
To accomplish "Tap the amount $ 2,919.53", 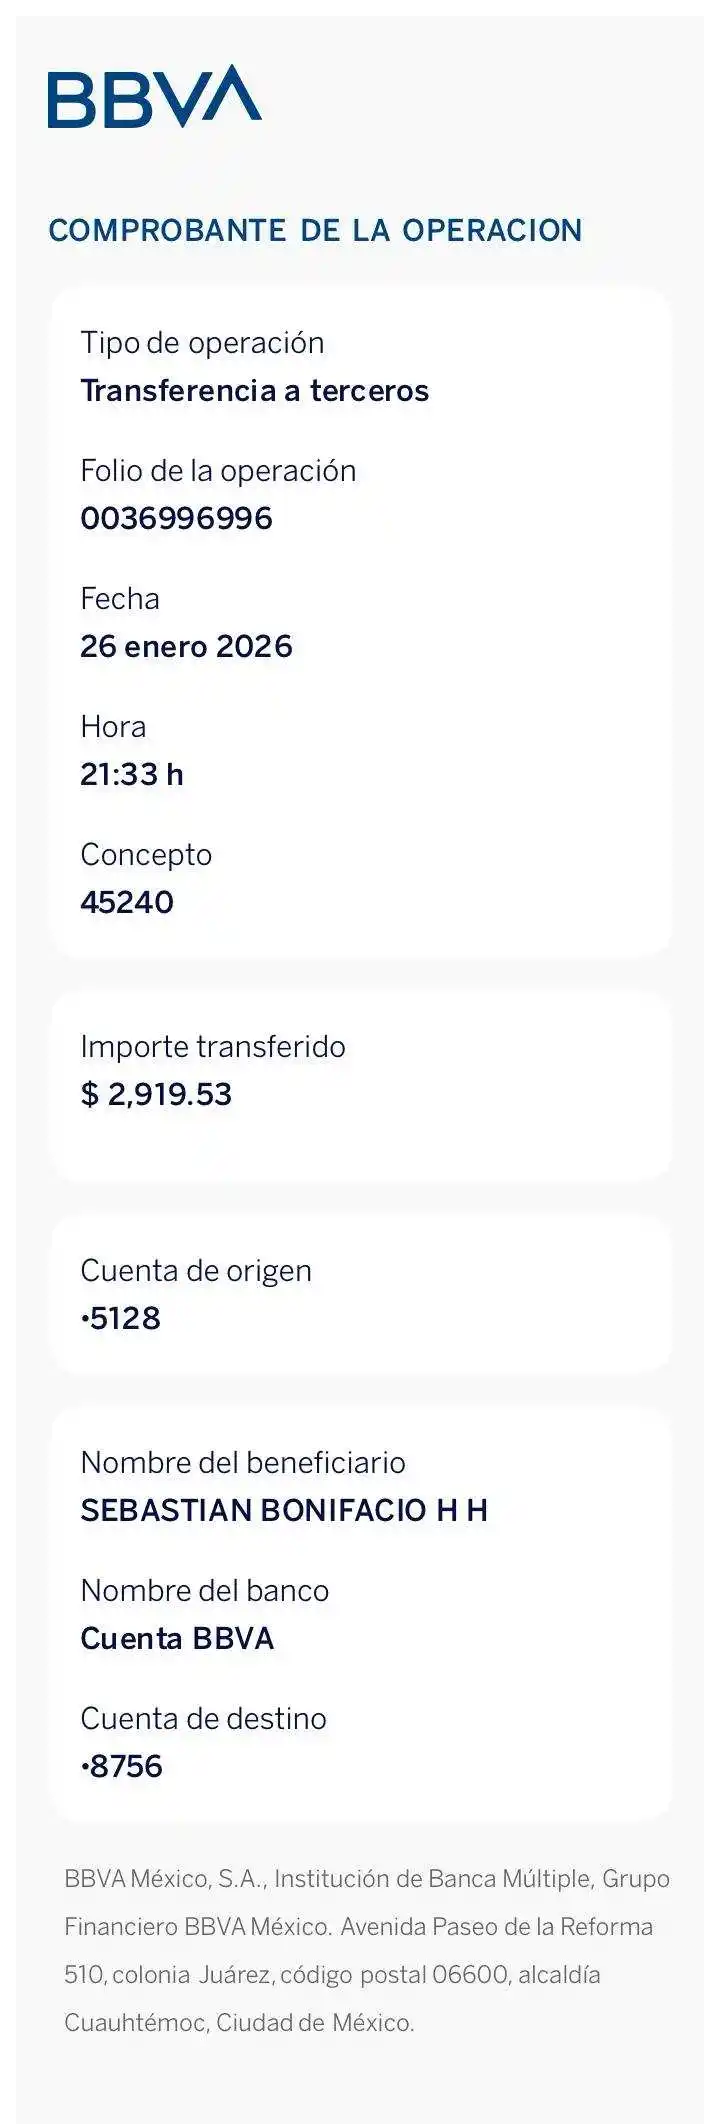I will (x=156, y=1094).
